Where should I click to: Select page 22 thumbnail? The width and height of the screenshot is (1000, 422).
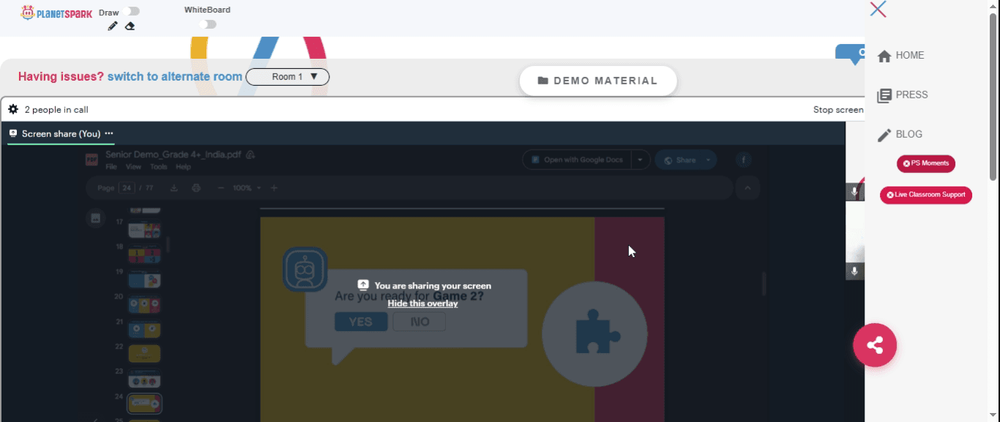[x=144, y=354]
